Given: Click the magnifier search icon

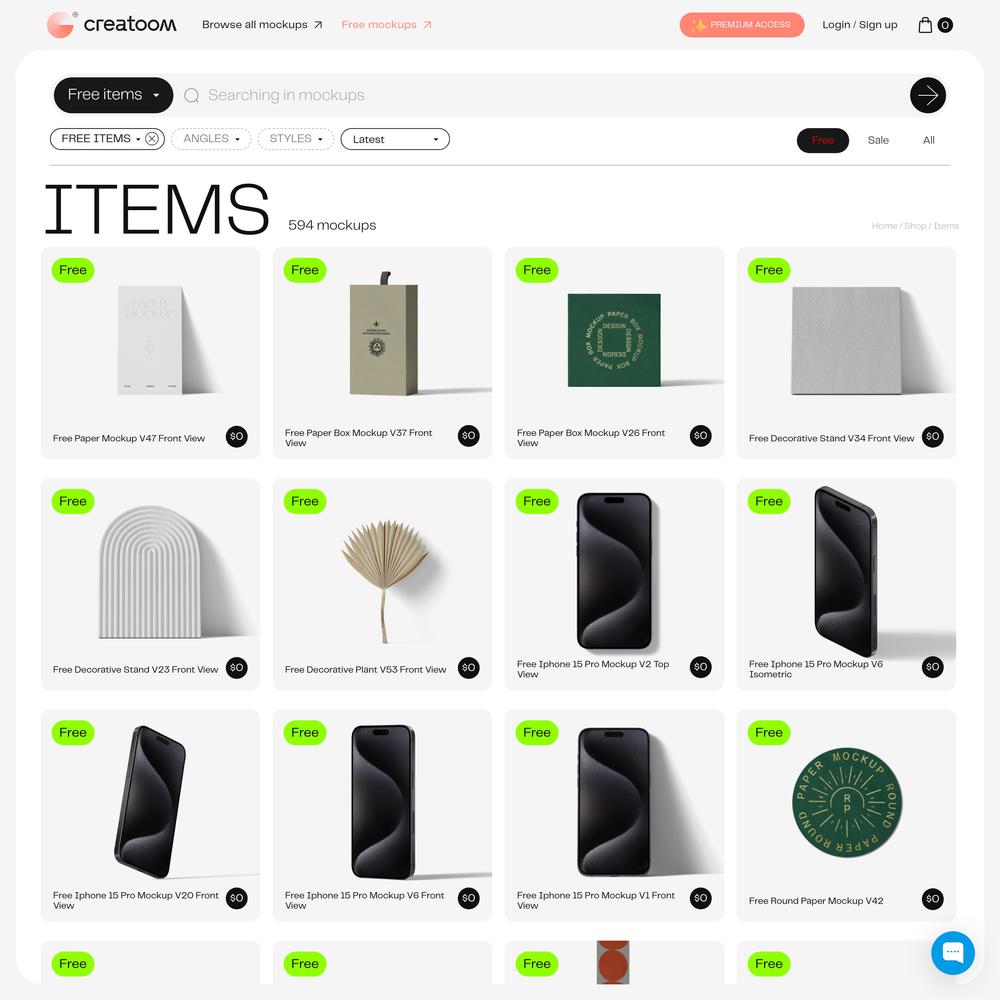Looking at the screenshot, I should 191,96.
